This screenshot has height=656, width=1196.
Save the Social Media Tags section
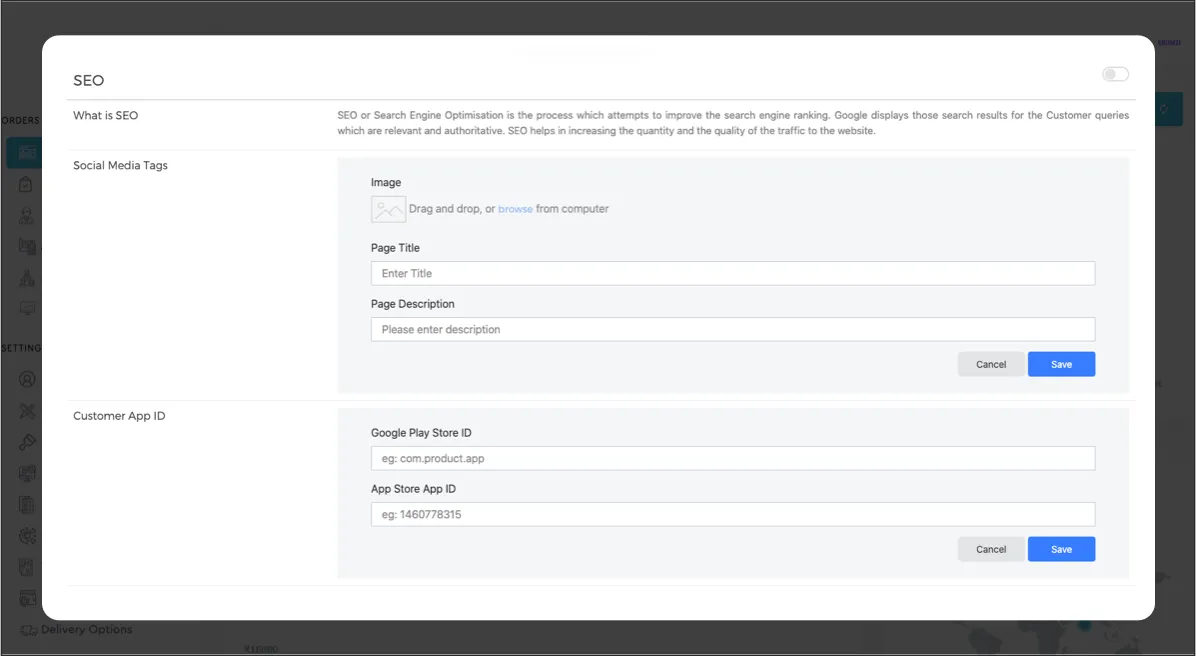point(1061,364)
